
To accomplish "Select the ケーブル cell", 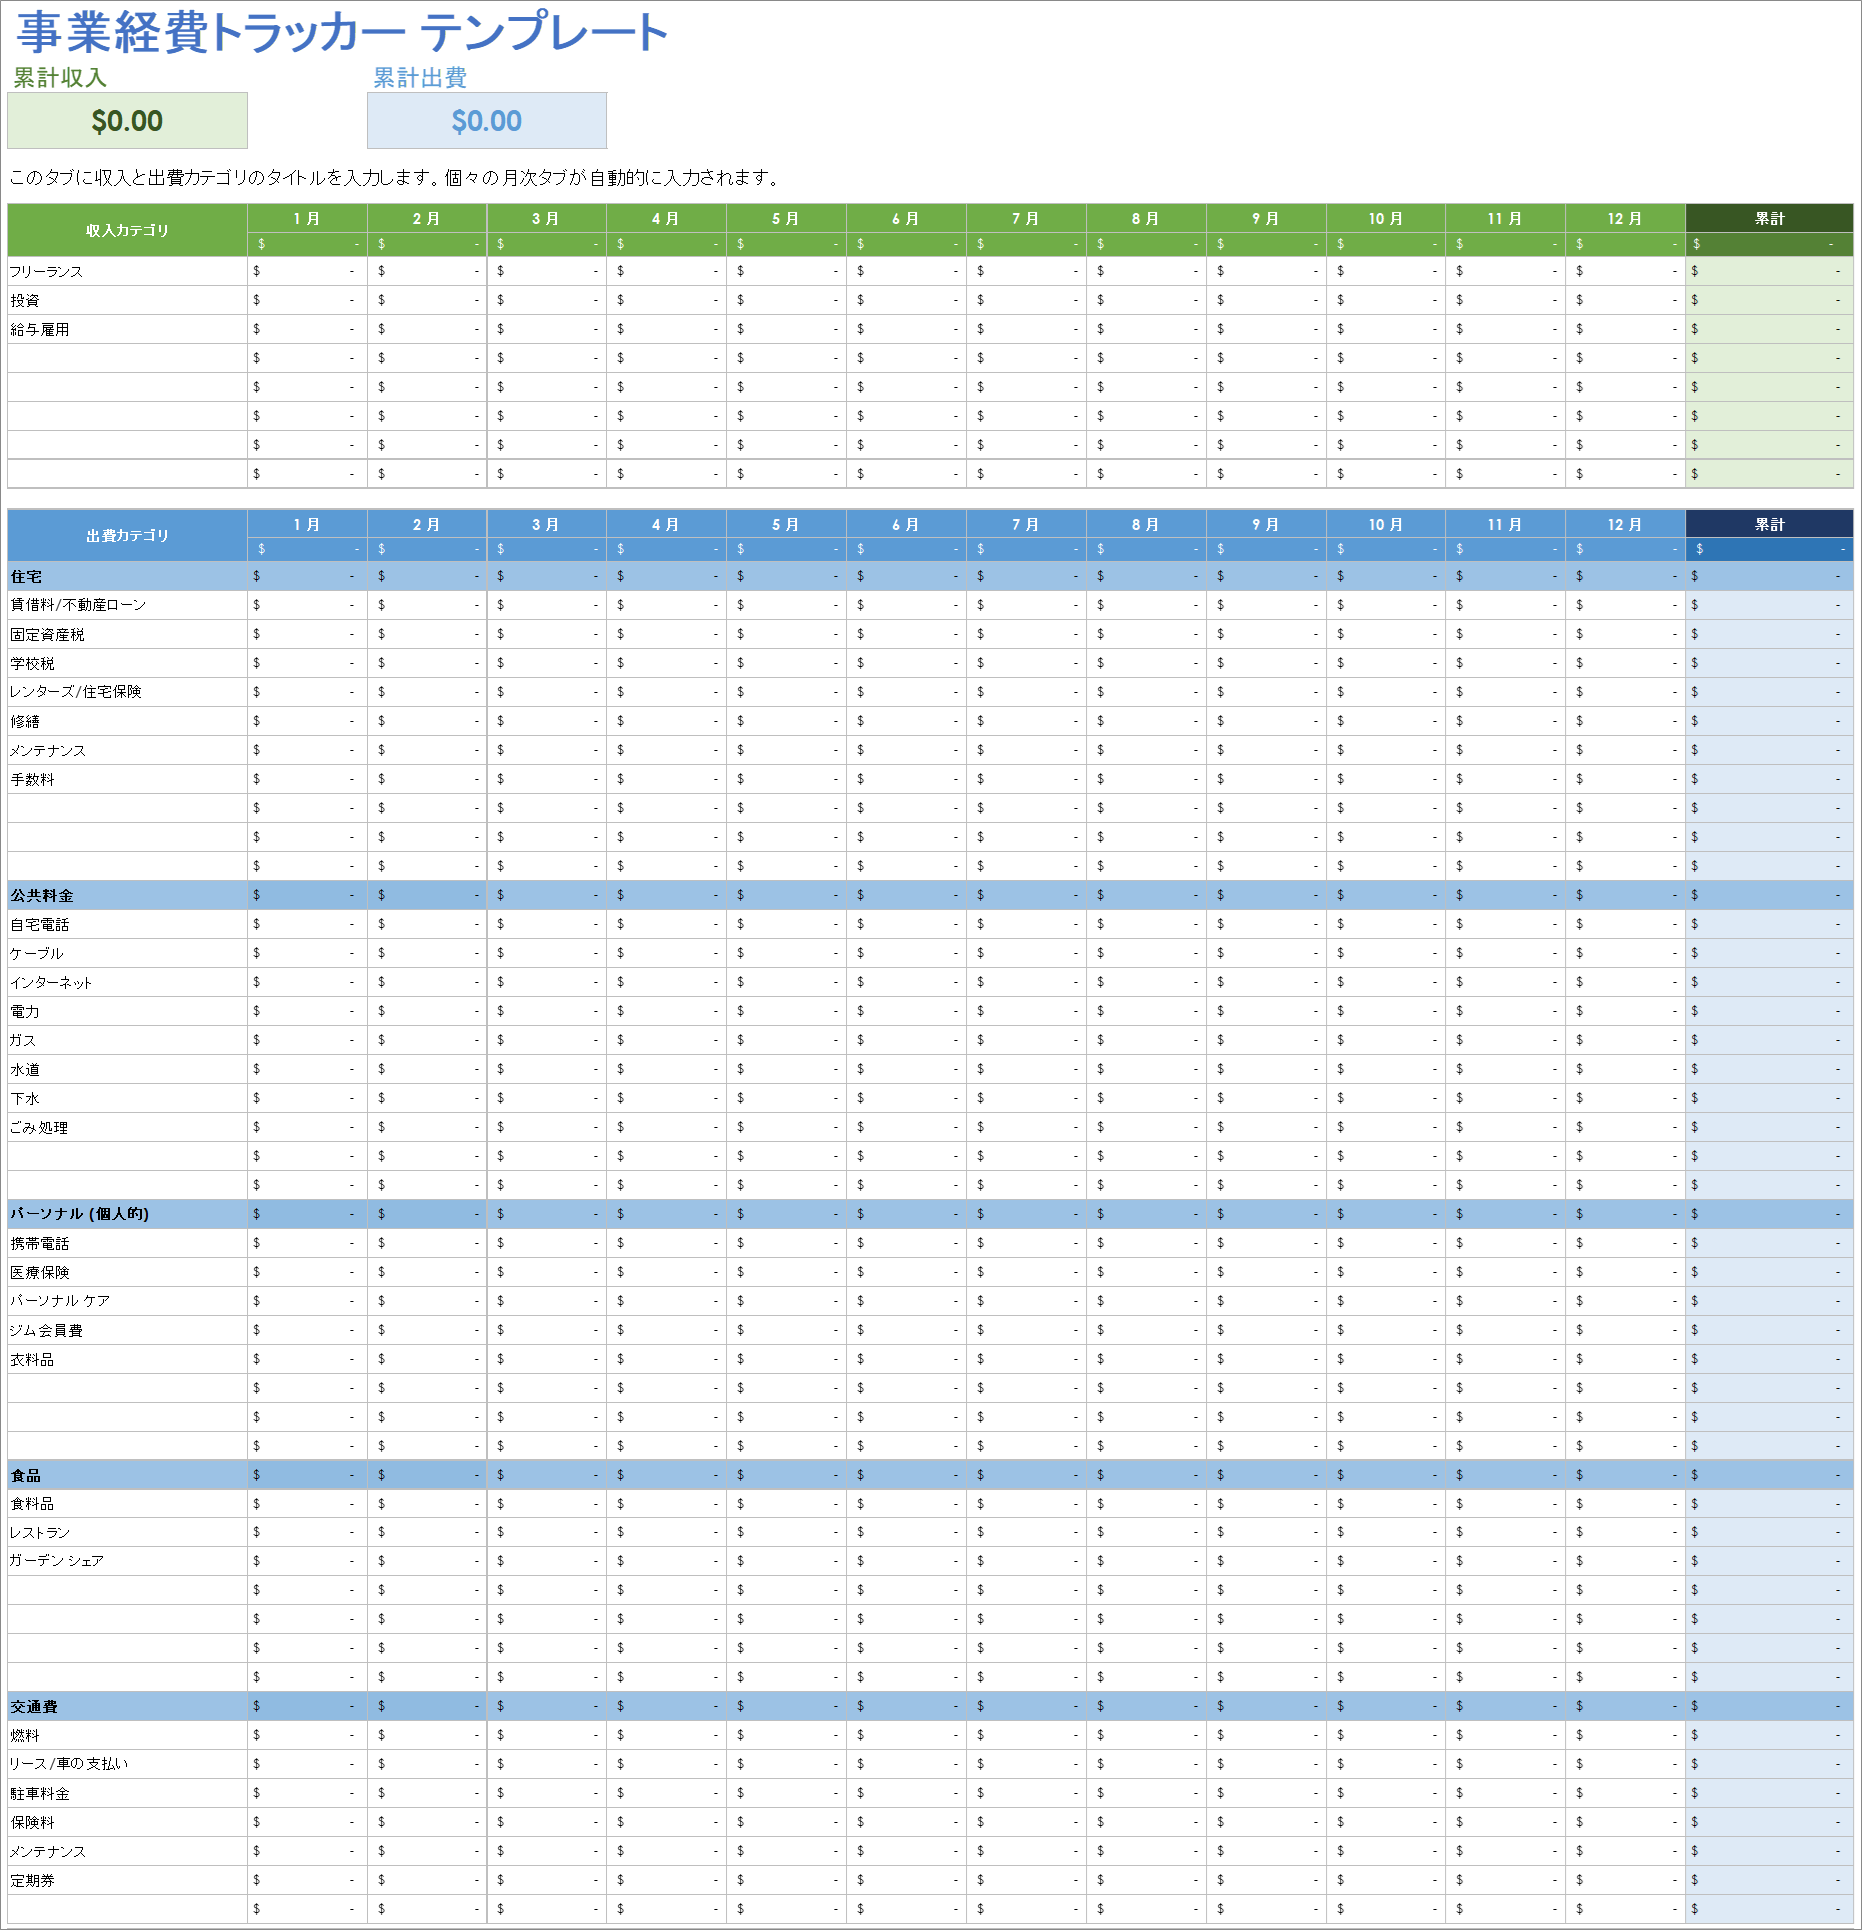I will click(127, 953).
